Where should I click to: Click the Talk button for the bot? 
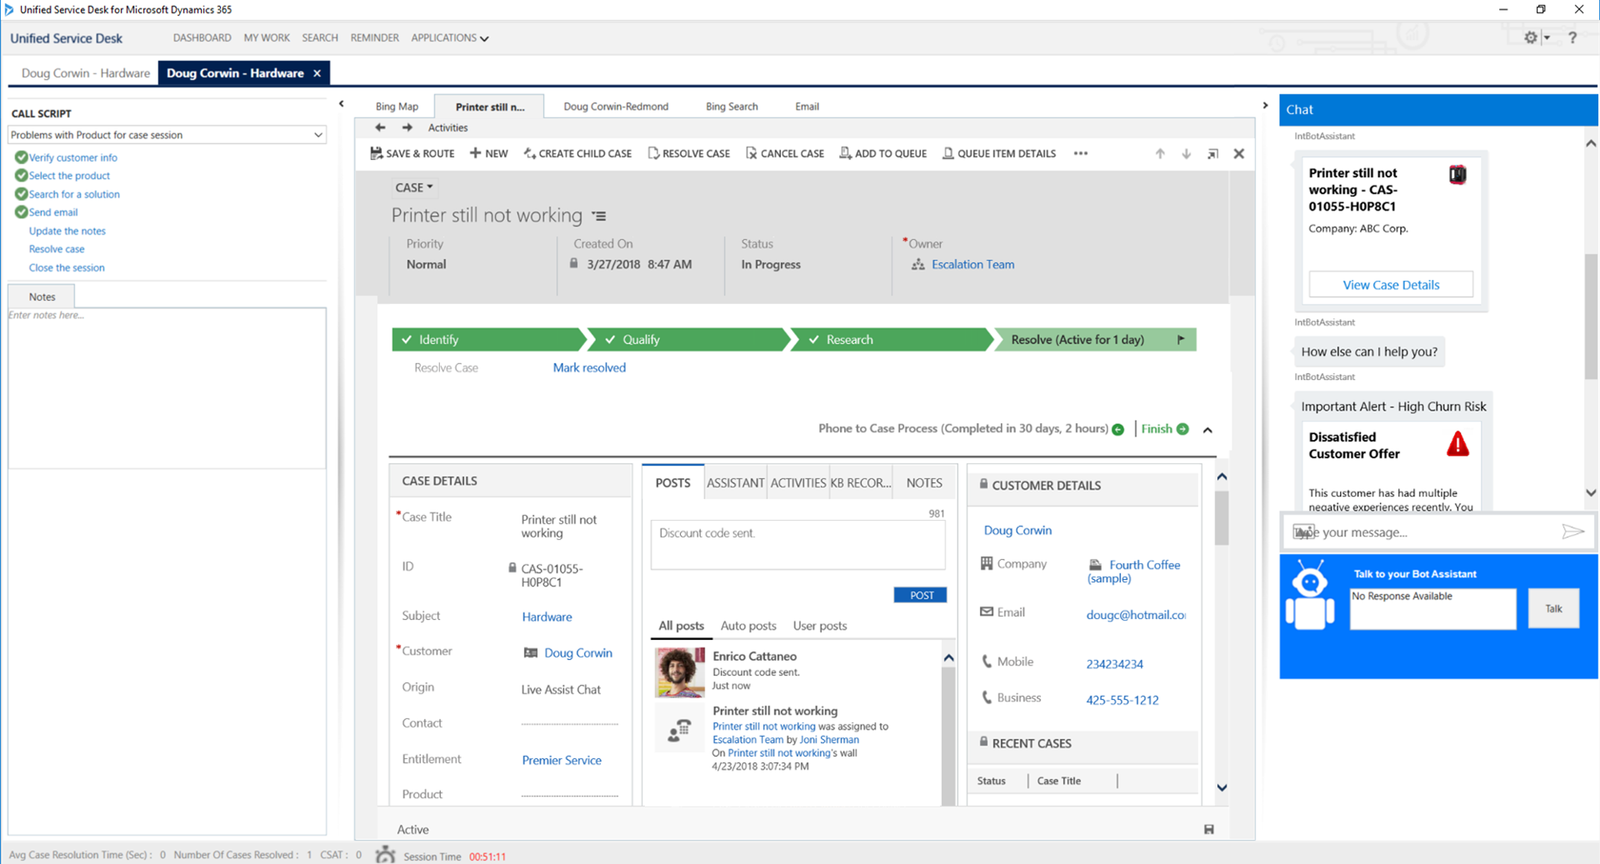click(x=1554, y=608)
